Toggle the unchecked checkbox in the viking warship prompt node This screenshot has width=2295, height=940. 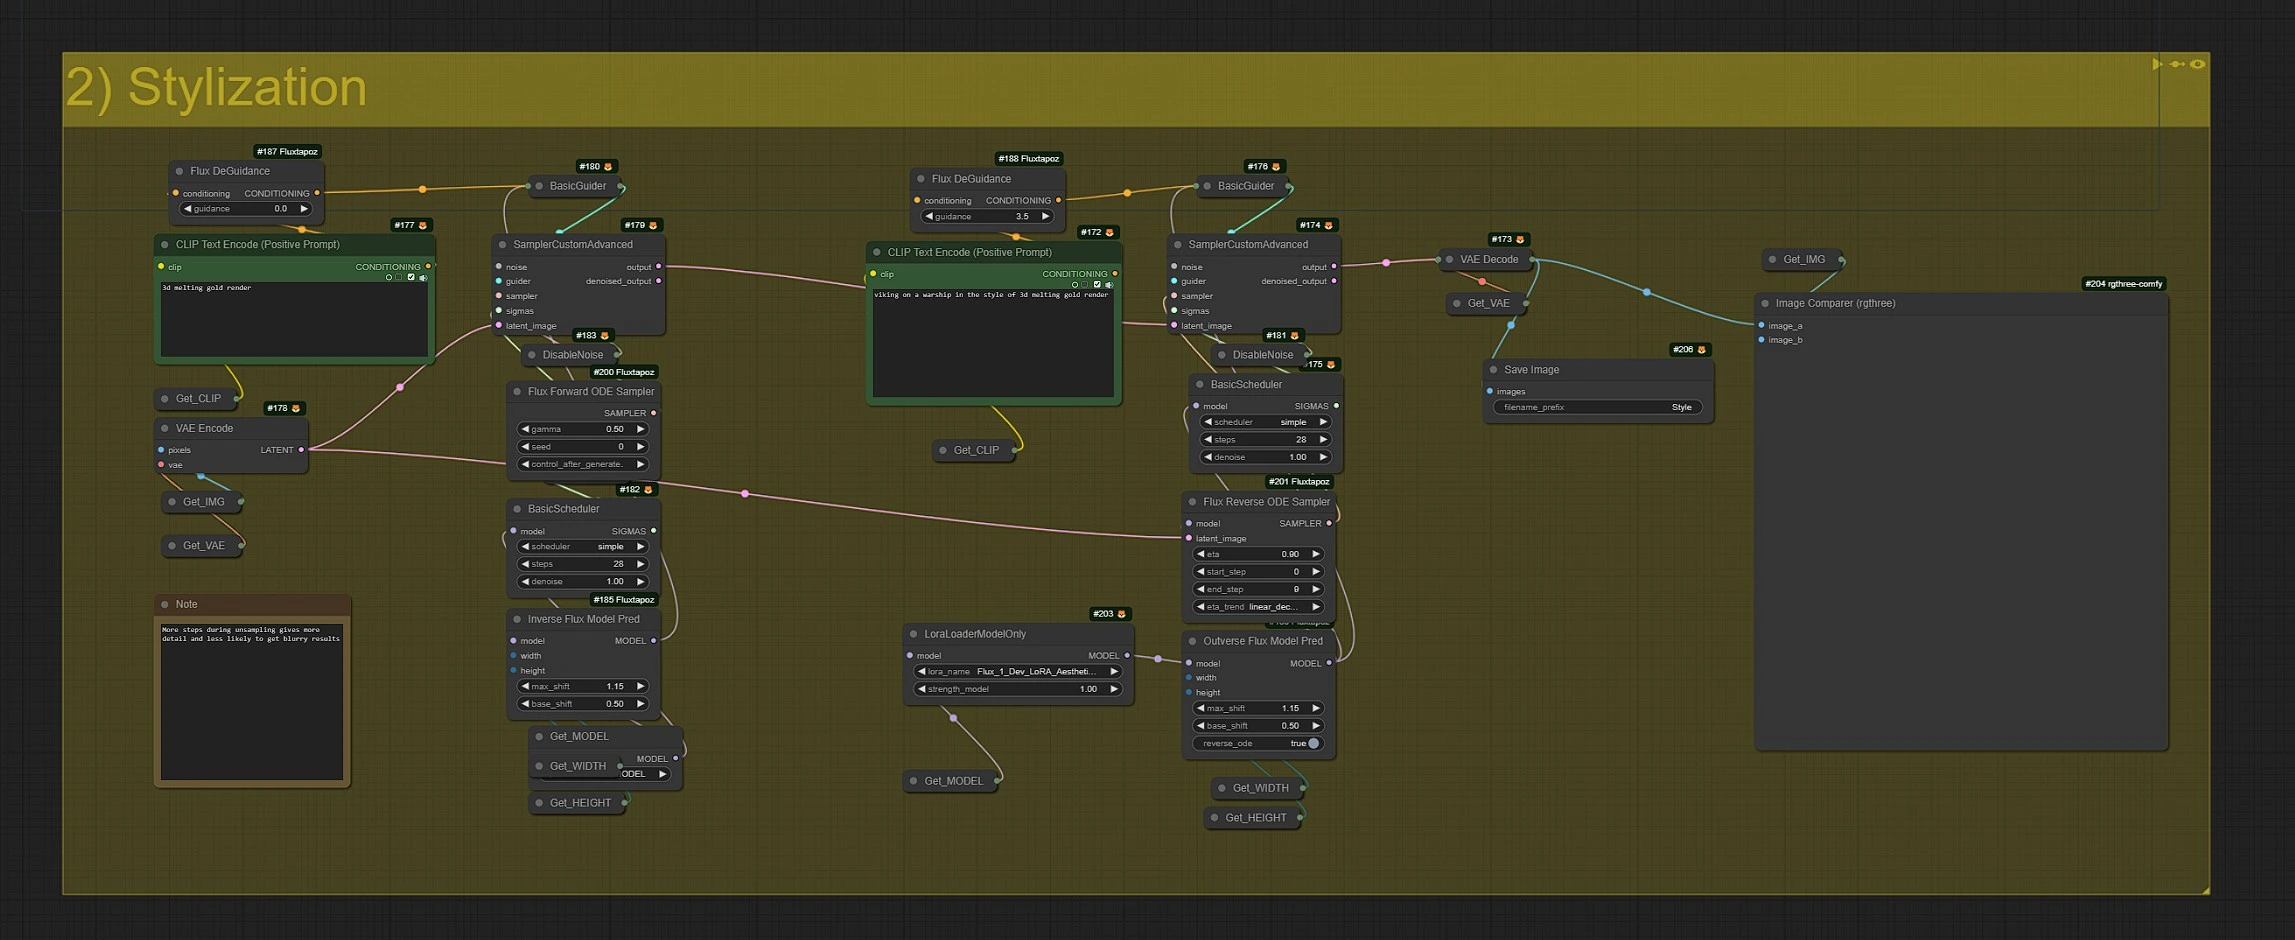1085,285
